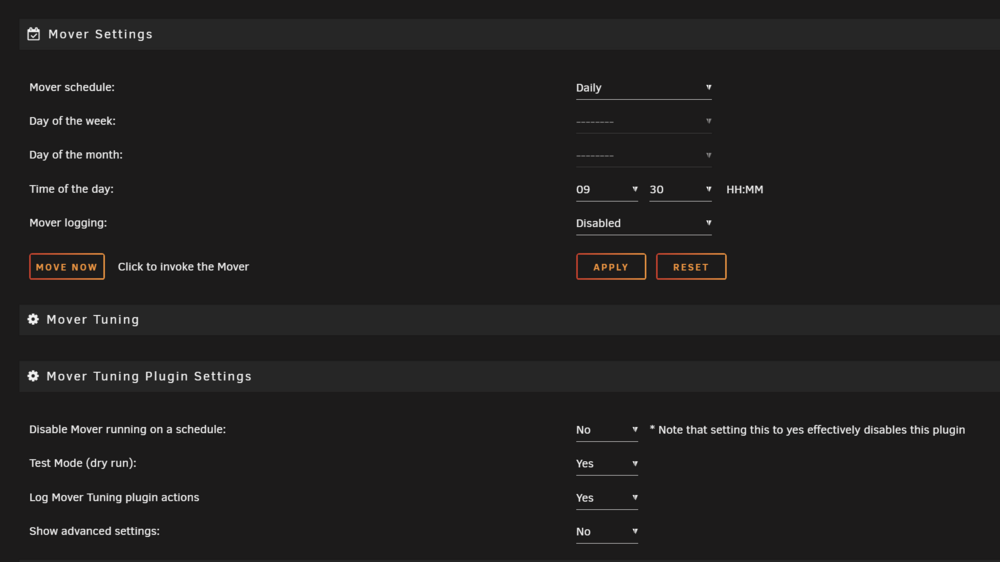Screen dimensions: 1000x562
Task: Open the Mover logging dropdown set to Disabled
Action: click(643, 223)
